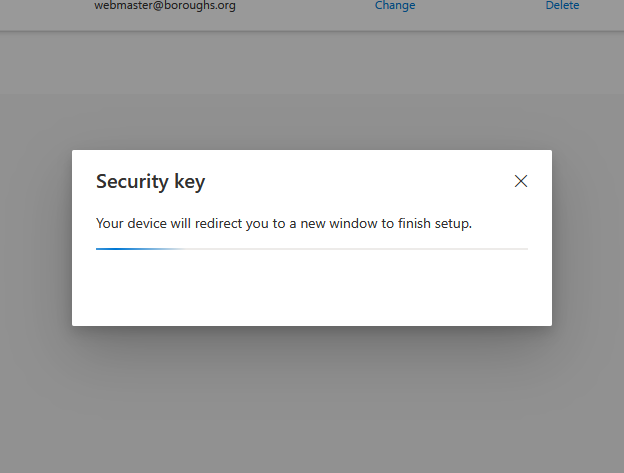Click the word 'redirect' in dialog message
Screen dimensions: 624x473
point(211,223)
